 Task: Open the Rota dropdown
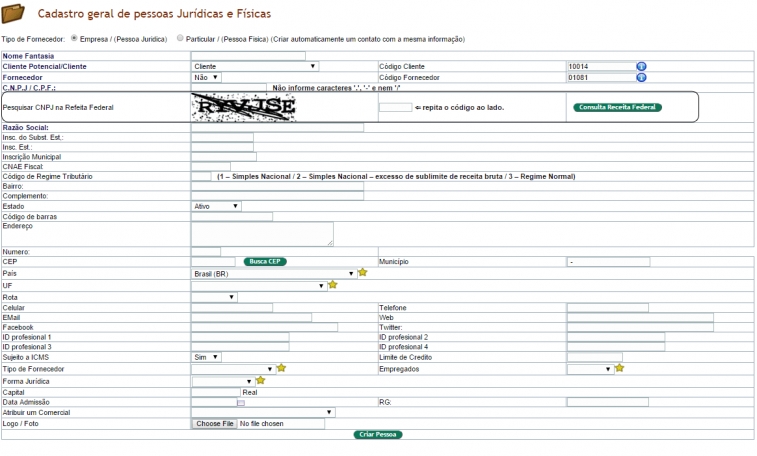pyautogui.click(x=214, y=297)
